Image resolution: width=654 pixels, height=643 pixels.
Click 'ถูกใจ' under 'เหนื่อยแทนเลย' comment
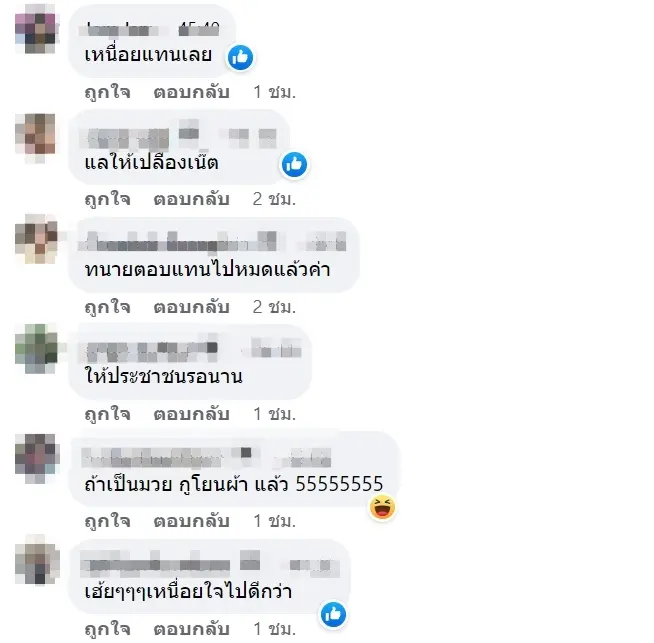(x=108, y=92)
